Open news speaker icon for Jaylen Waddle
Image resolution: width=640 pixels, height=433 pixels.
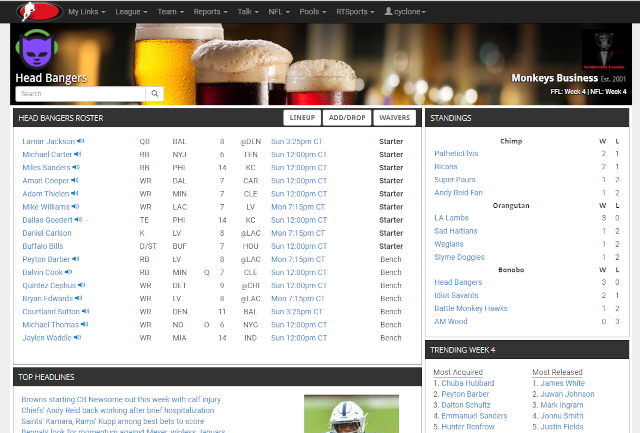tap(77, 337)
